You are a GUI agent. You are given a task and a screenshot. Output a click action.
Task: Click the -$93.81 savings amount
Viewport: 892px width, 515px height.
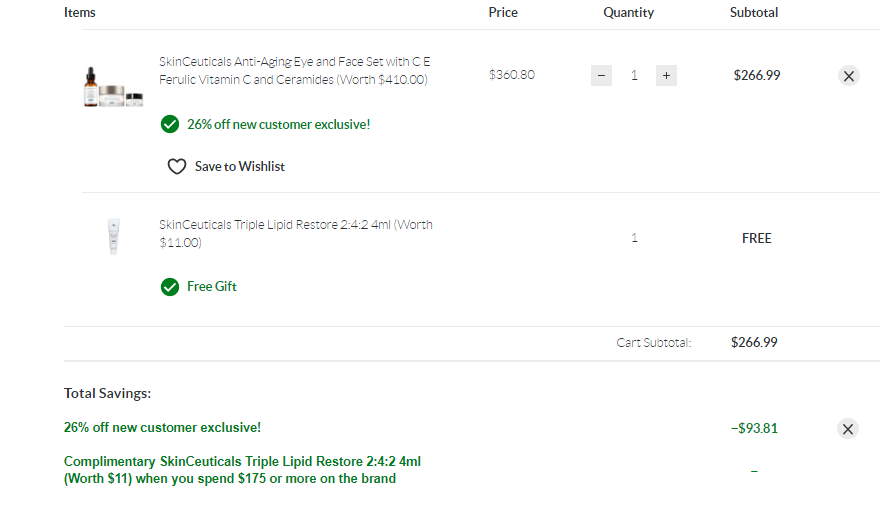coord(754,428)
